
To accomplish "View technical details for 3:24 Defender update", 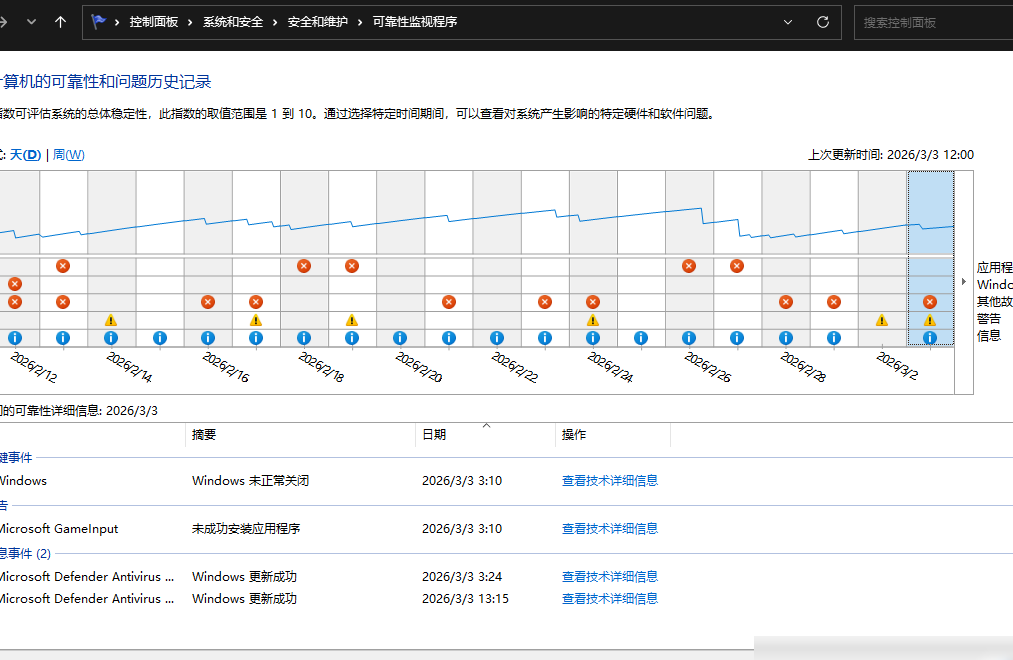I will point(610,576).
